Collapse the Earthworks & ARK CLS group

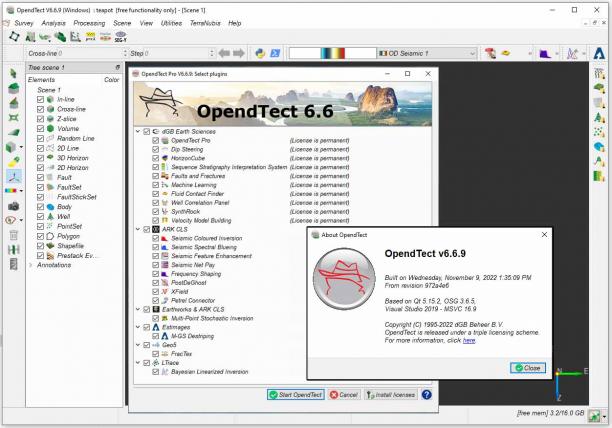click(138, 309)
